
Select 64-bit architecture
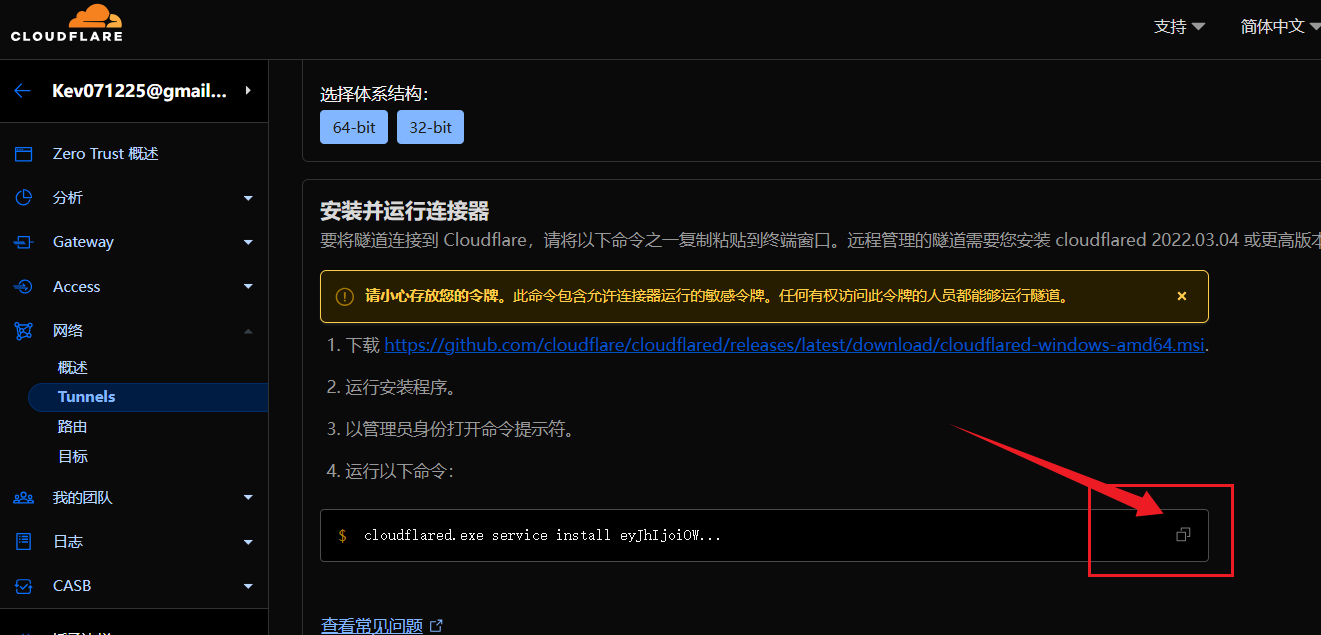point(354,128)
